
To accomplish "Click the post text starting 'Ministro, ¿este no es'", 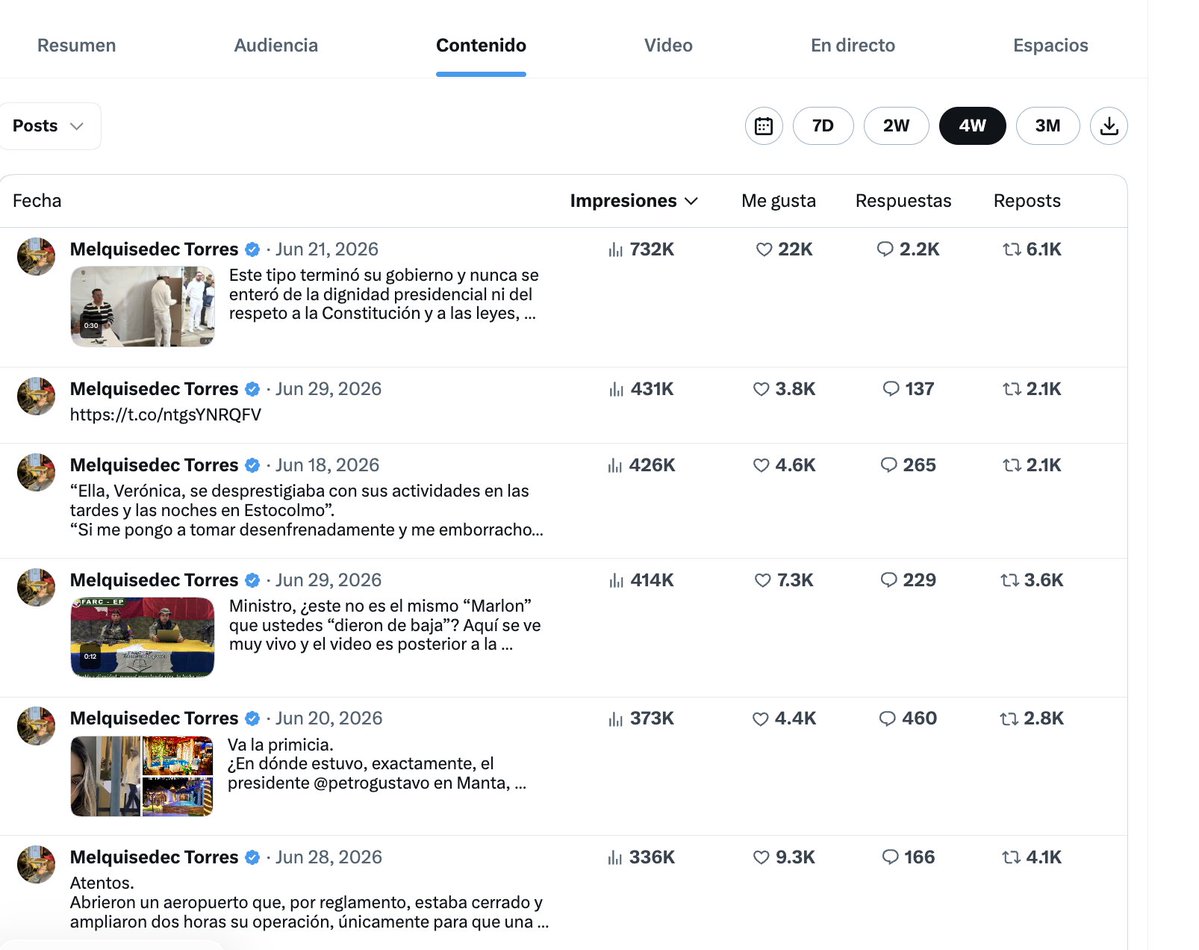I will pos(385,625).
